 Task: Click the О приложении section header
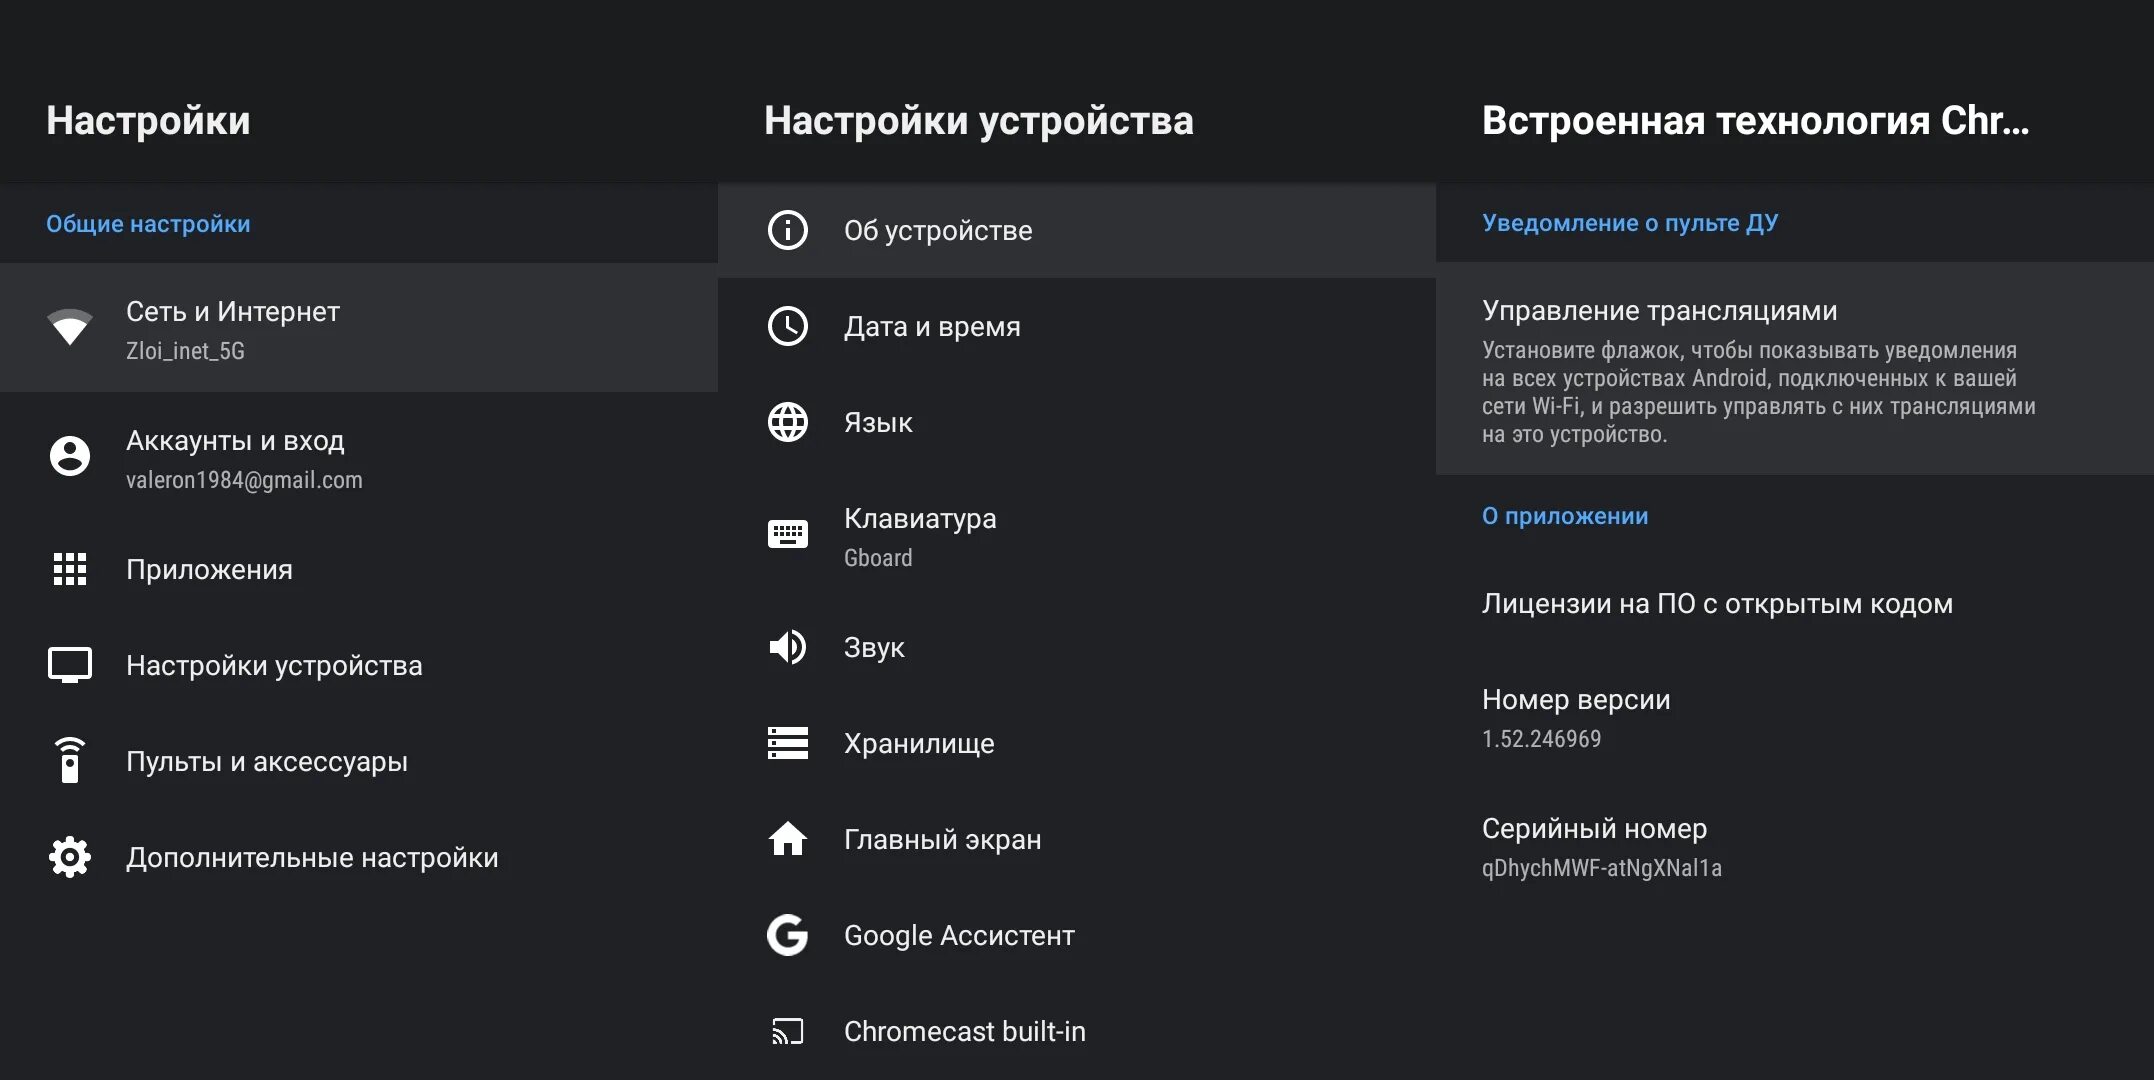pyautogui.click(x=1565, y=516)
